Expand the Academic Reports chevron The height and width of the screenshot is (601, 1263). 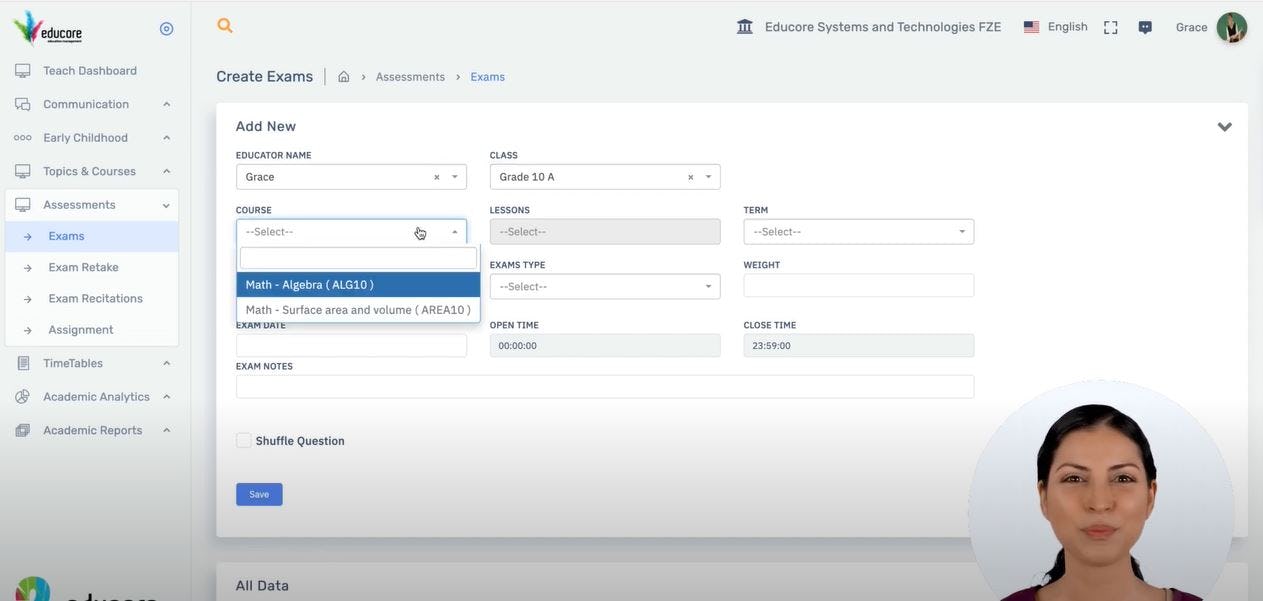coord(166,430)
